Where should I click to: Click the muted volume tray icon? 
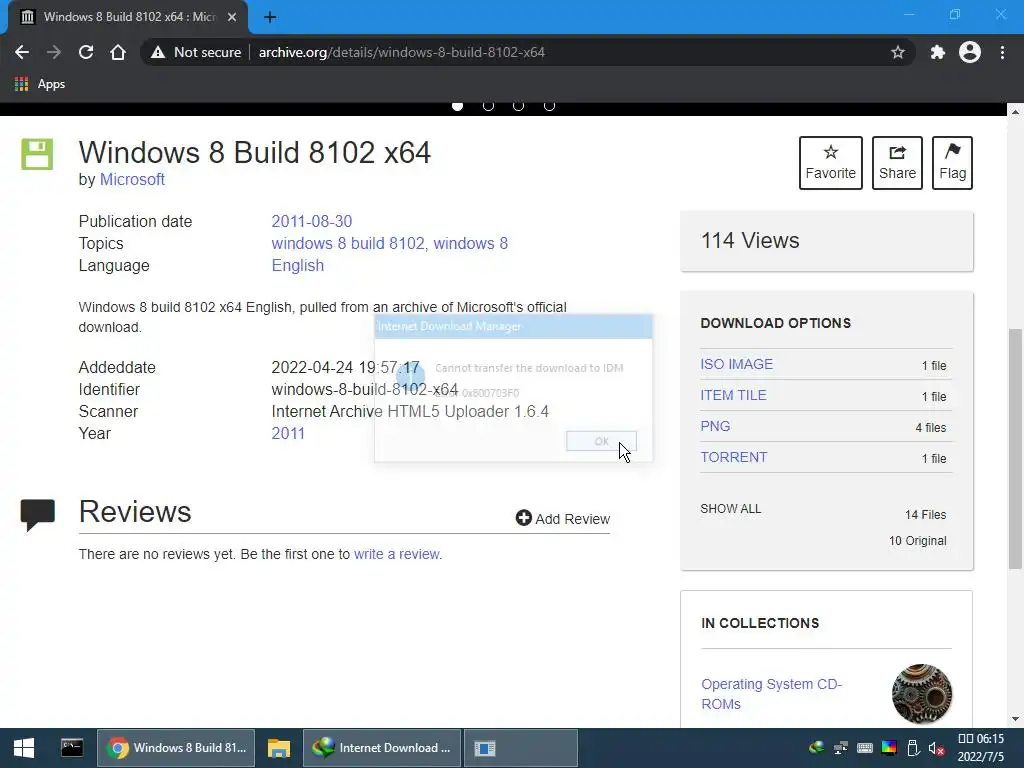936,748
